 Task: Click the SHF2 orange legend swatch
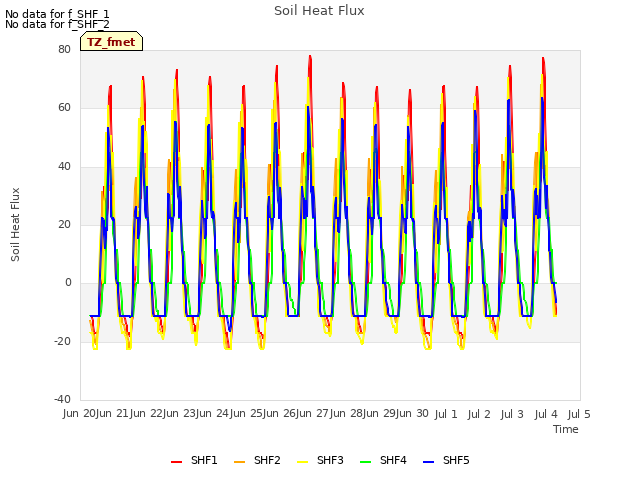pyautogui.click(x=240, y=462)
